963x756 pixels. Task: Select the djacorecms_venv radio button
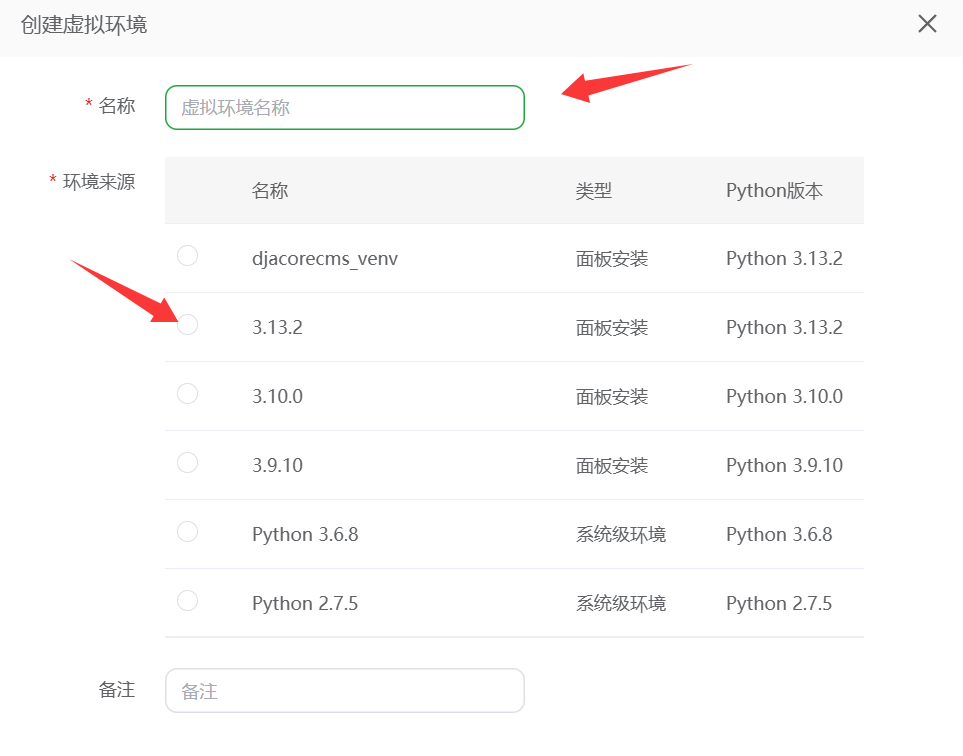[187, 256]
